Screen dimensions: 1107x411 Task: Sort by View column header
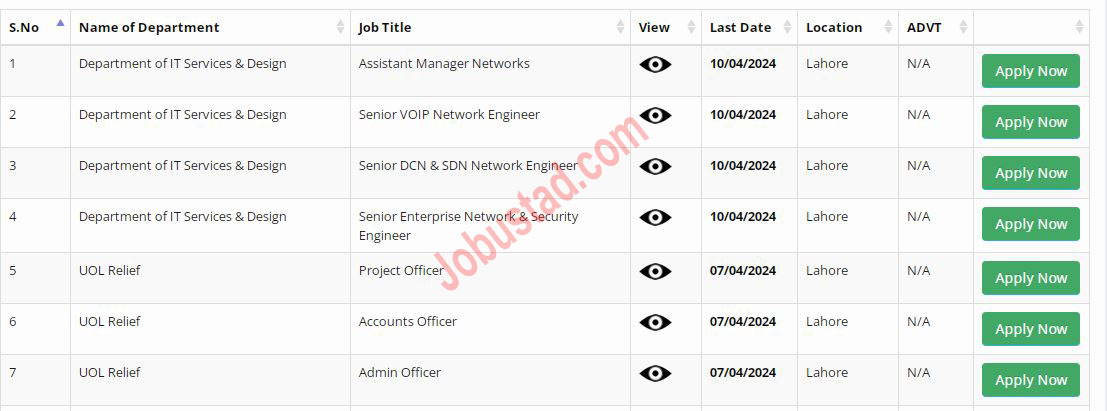[x=666, y=28]
